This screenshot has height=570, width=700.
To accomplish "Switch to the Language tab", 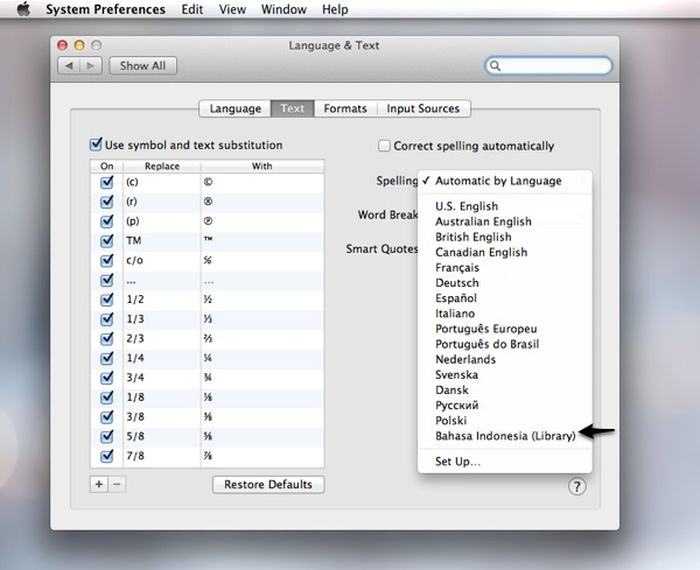I will tap(235, 108).
